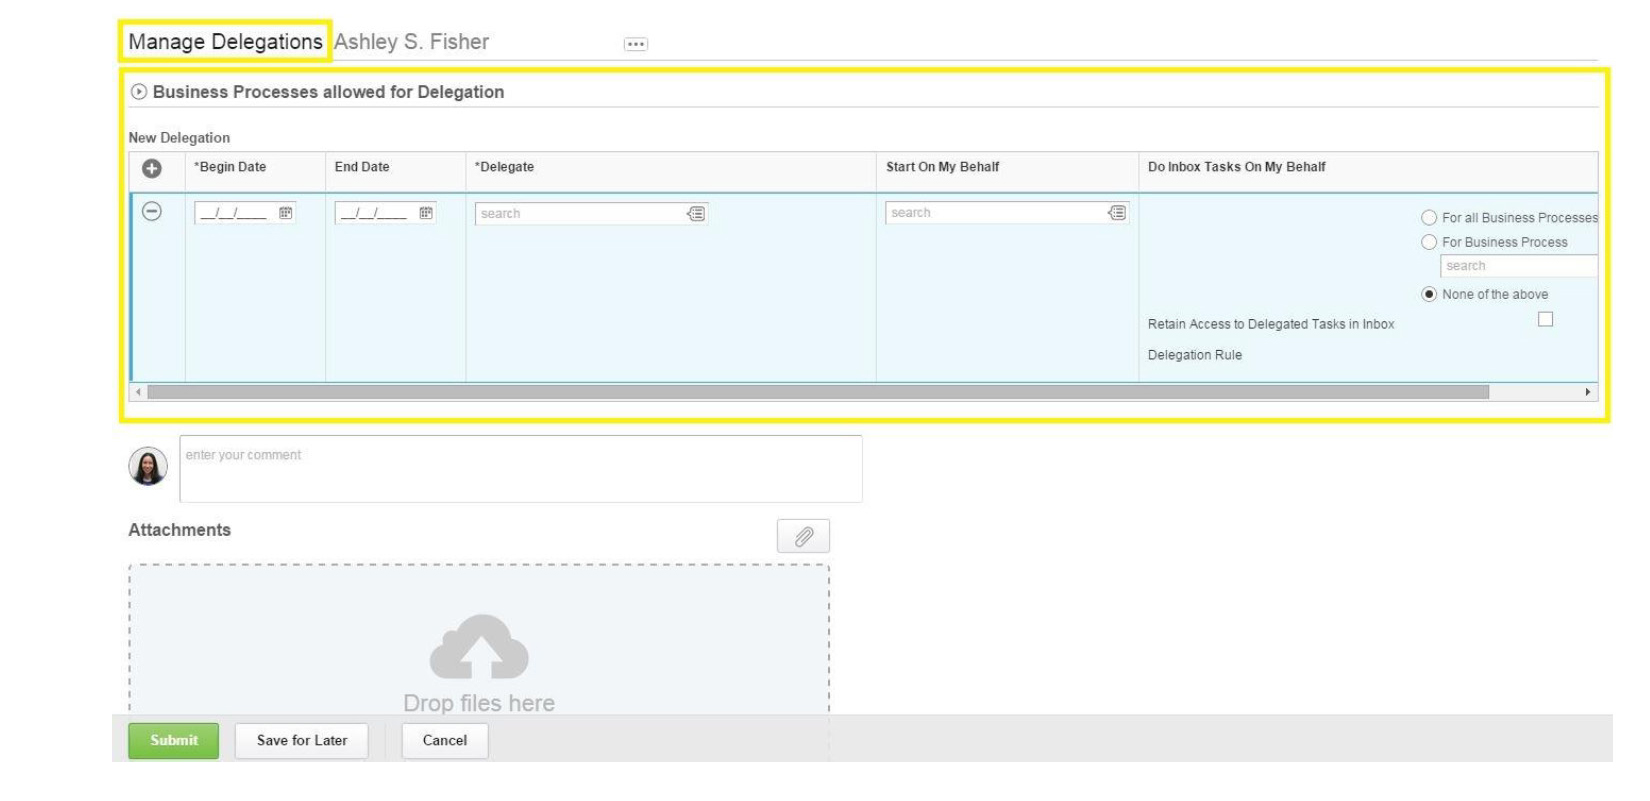Click the New Delegation label
This screenshot has width=1650, height=801.
[x=179, y=138]
